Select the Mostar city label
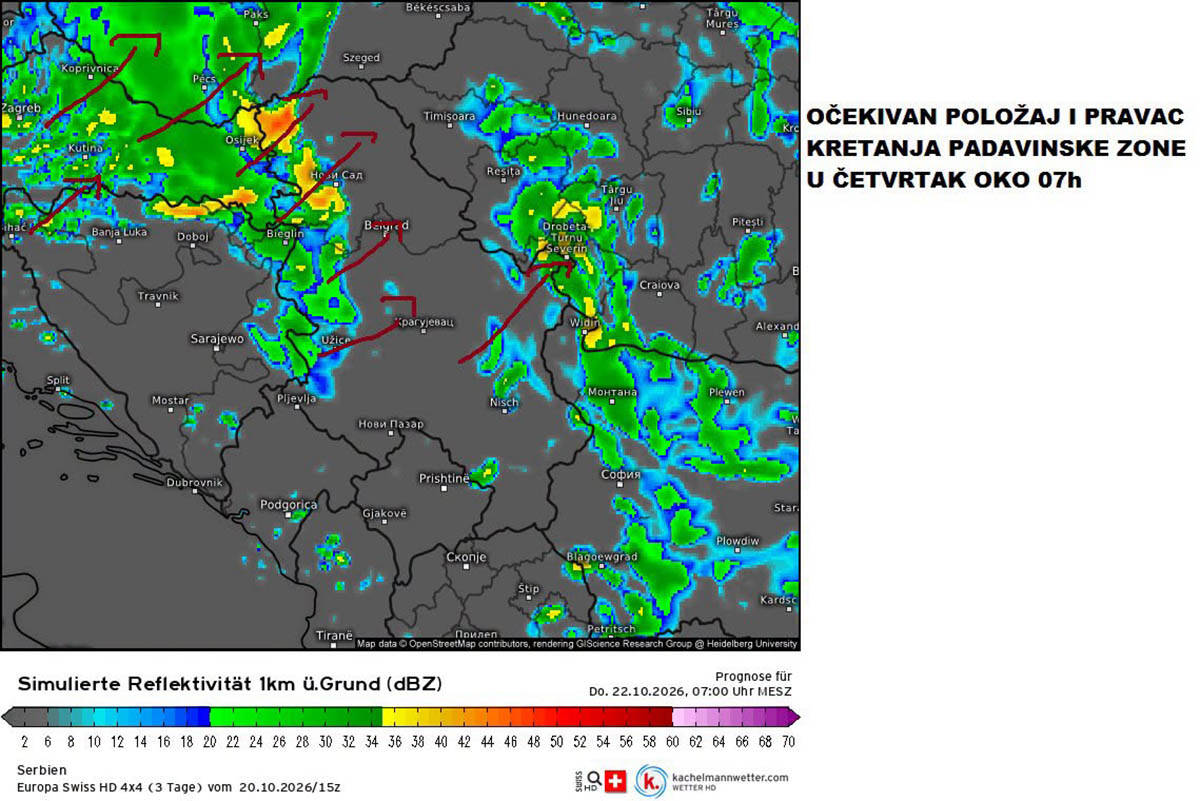 click(x=170, y=400)
